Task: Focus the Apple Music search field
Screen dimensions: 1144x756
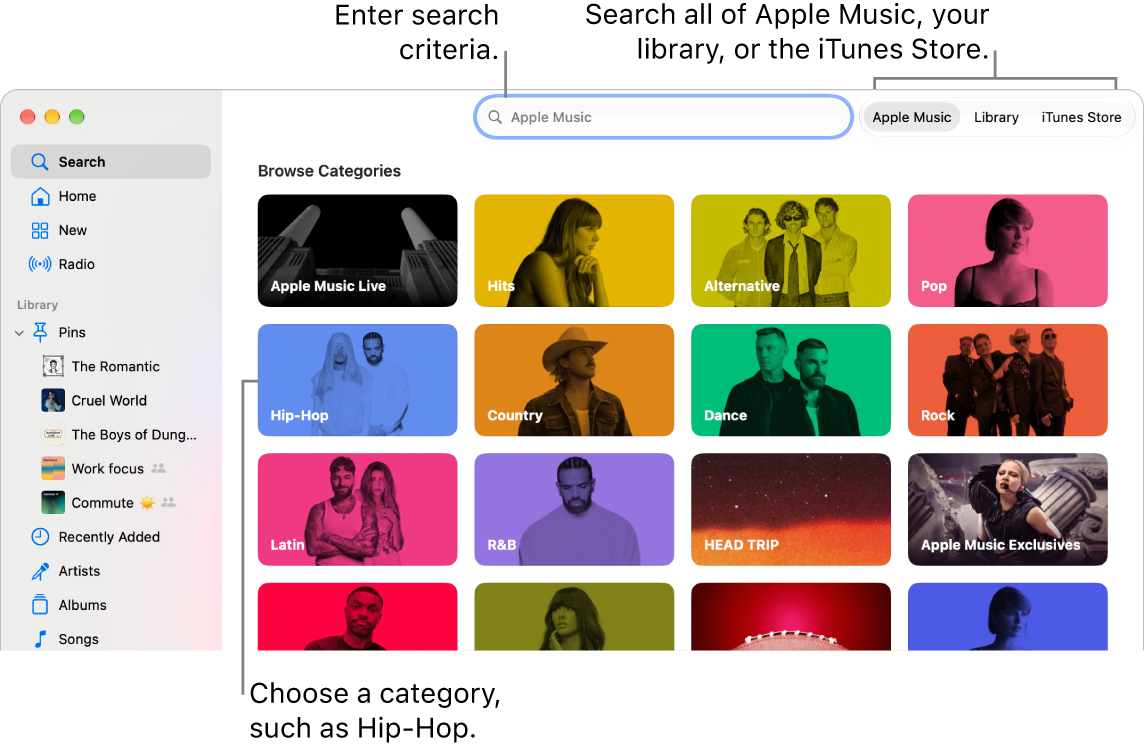Action: (x=663, y=117)
